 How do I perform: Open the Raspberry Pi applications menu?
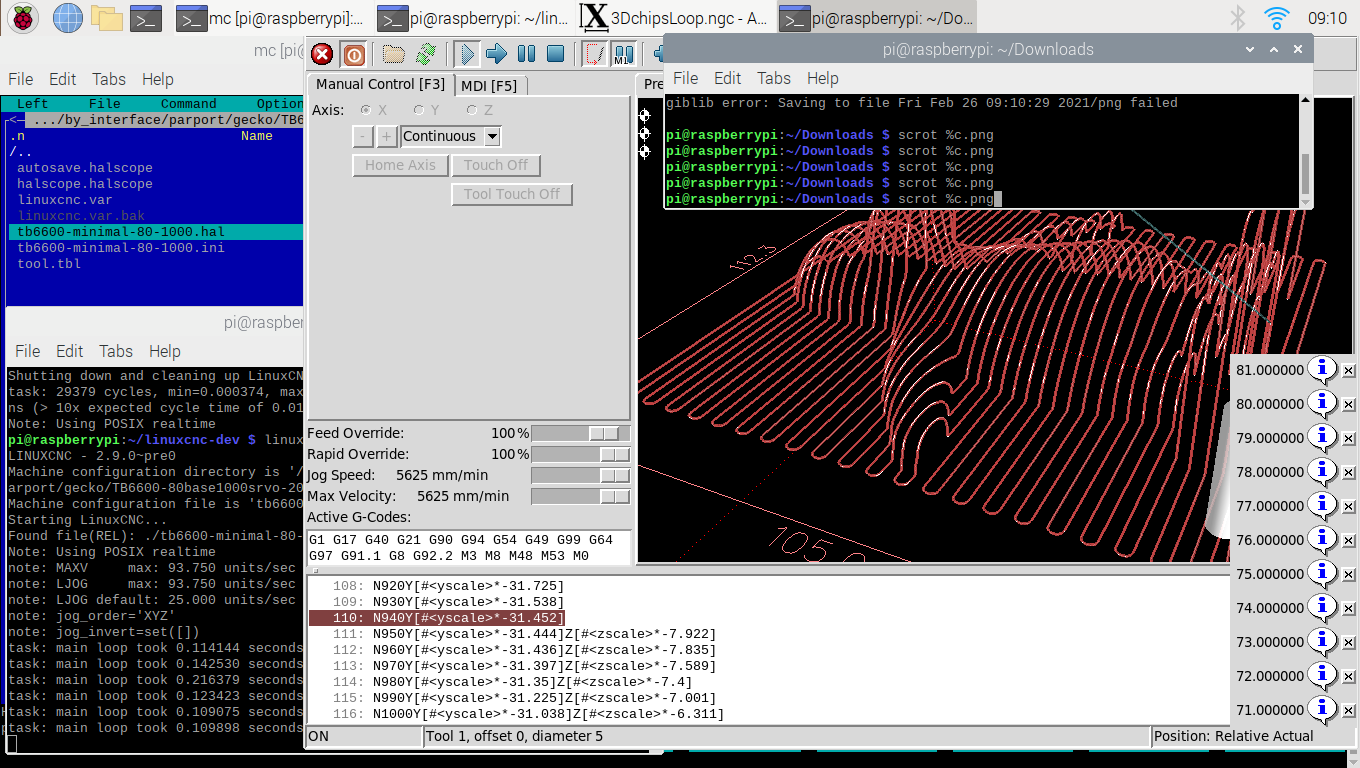pyautogui.click(x=23, y=17)
